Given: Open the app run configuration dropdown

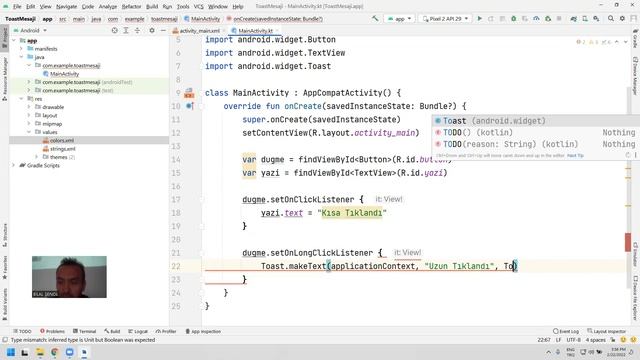Looking at the screenshot, I should coord(399,19).
